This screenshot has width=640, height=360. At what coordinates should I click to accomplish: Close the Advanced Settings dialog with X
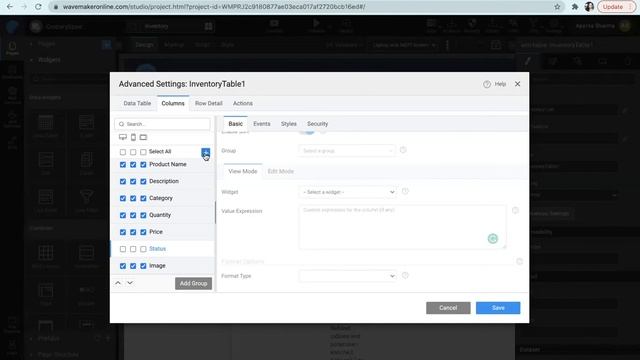[518, 84]
